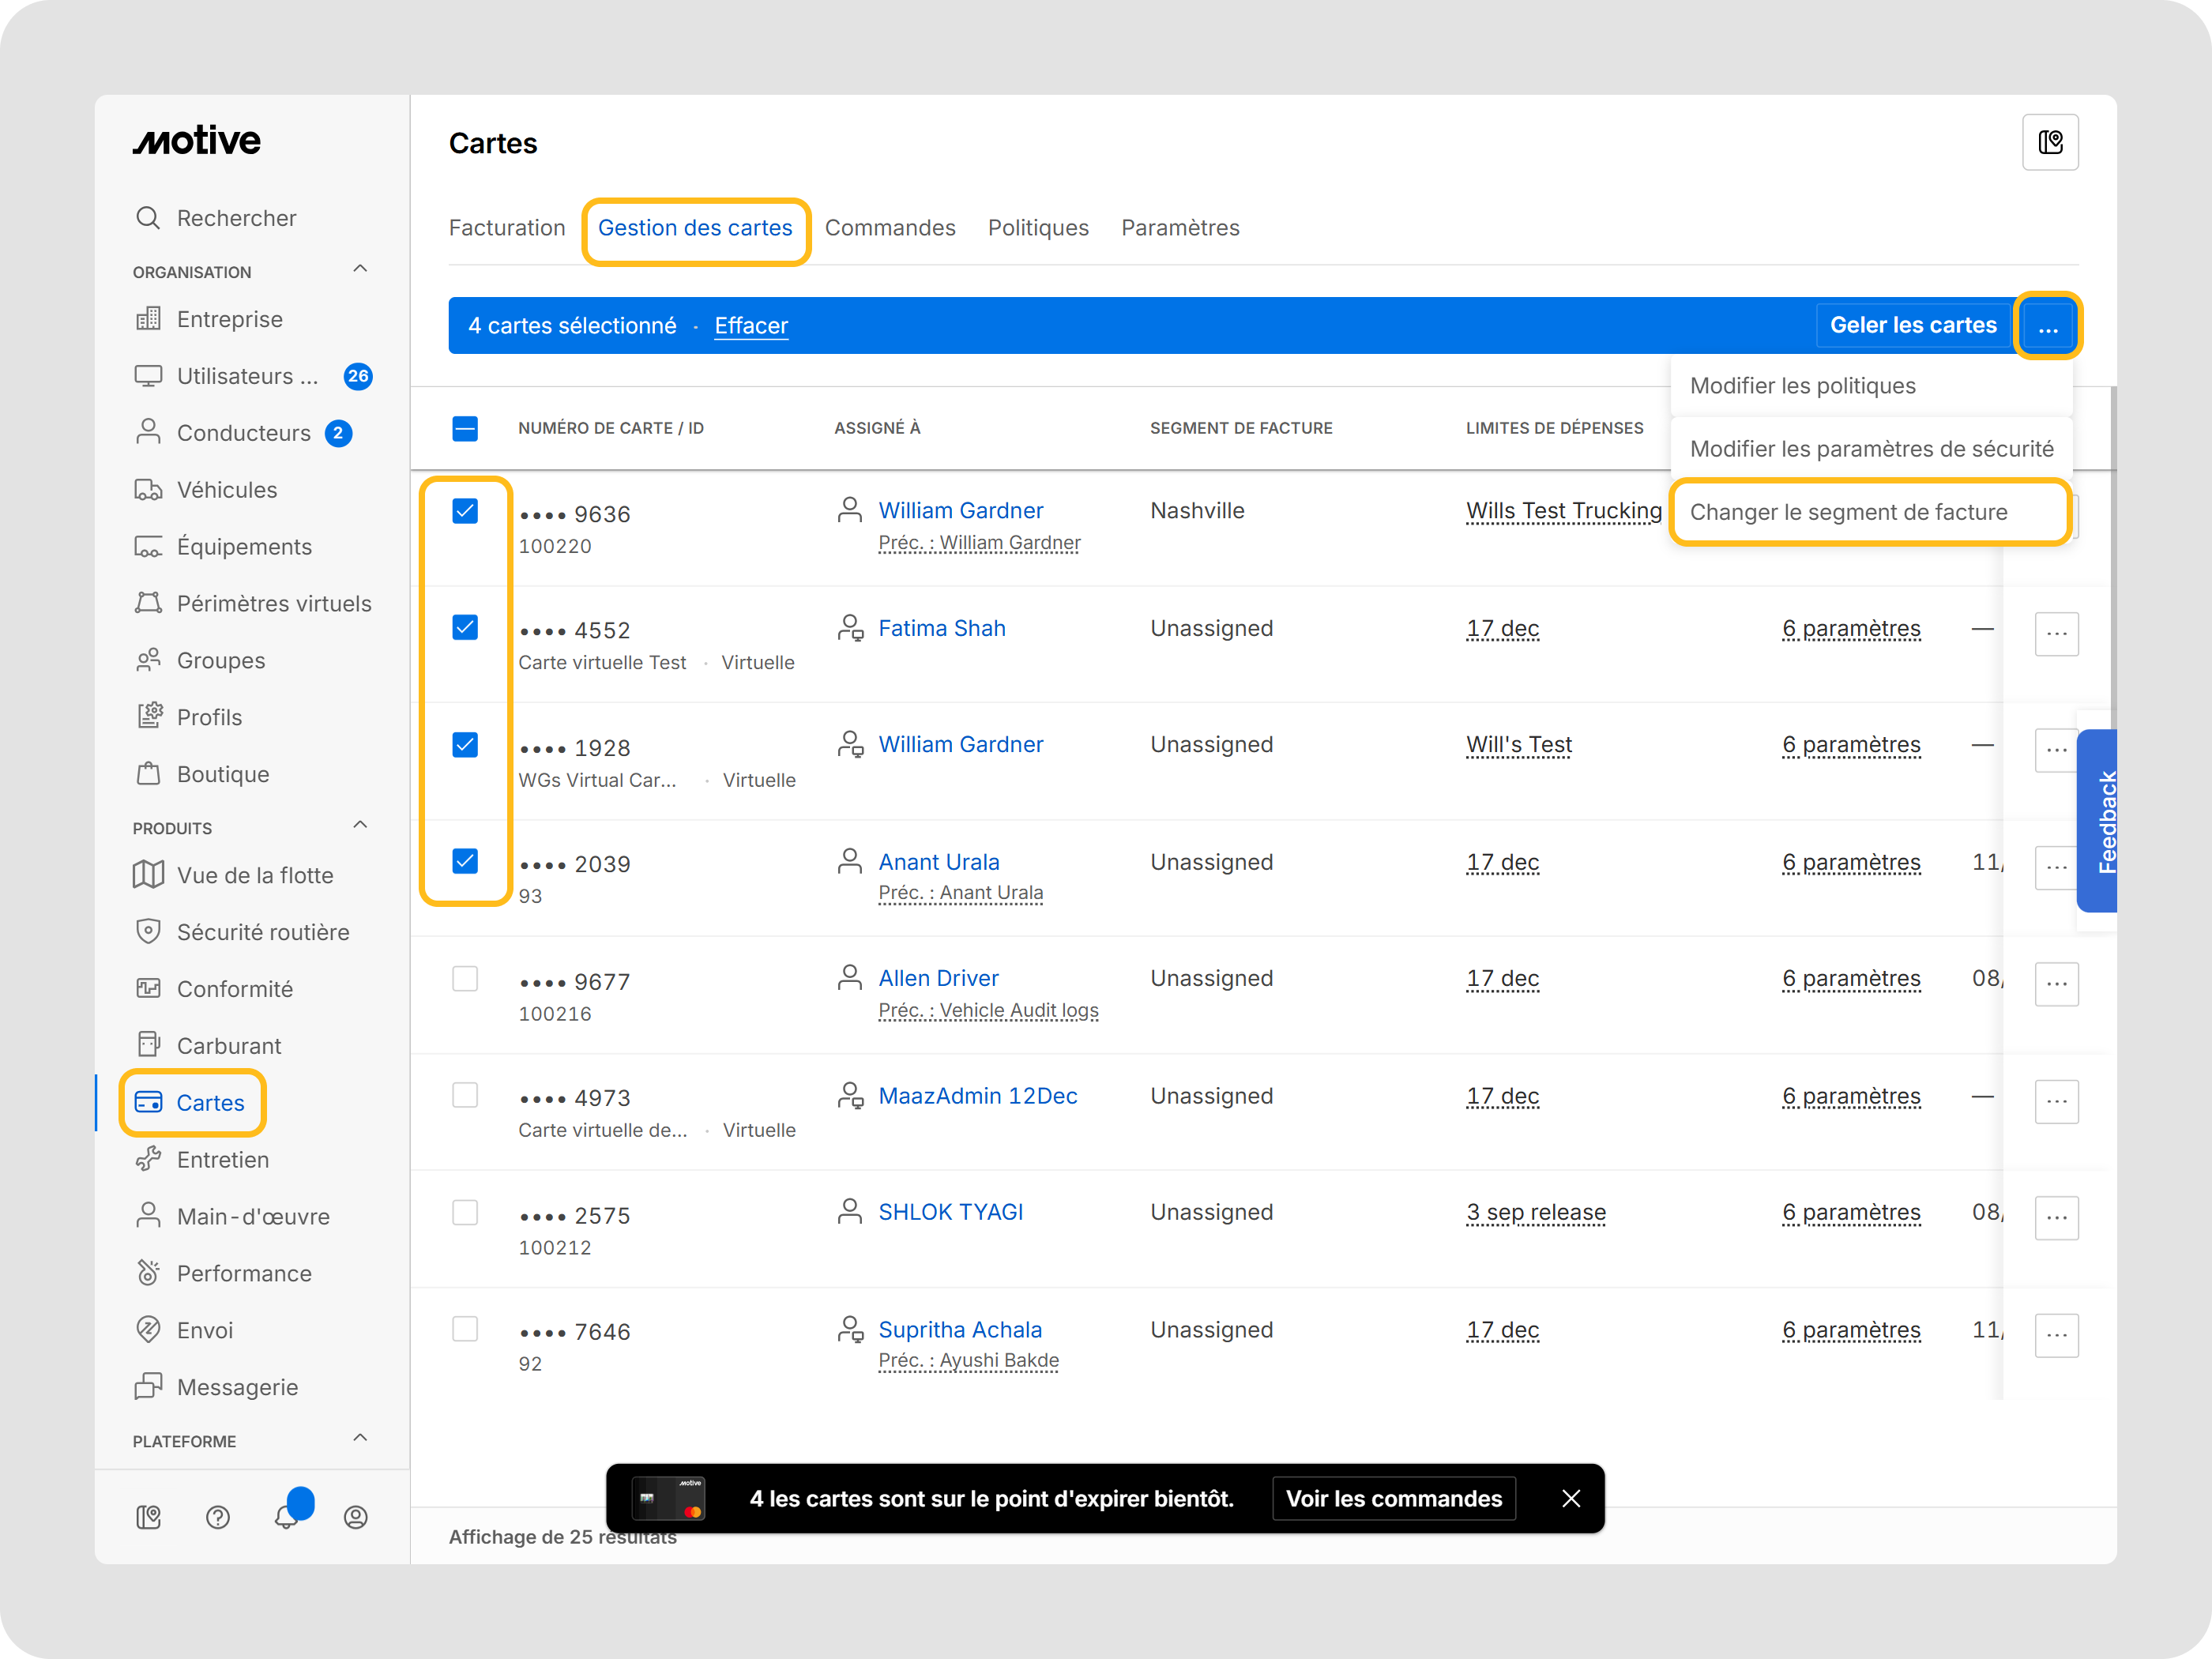
Task: Choose Changer le segment de facture
Action: coord(1871,512)
